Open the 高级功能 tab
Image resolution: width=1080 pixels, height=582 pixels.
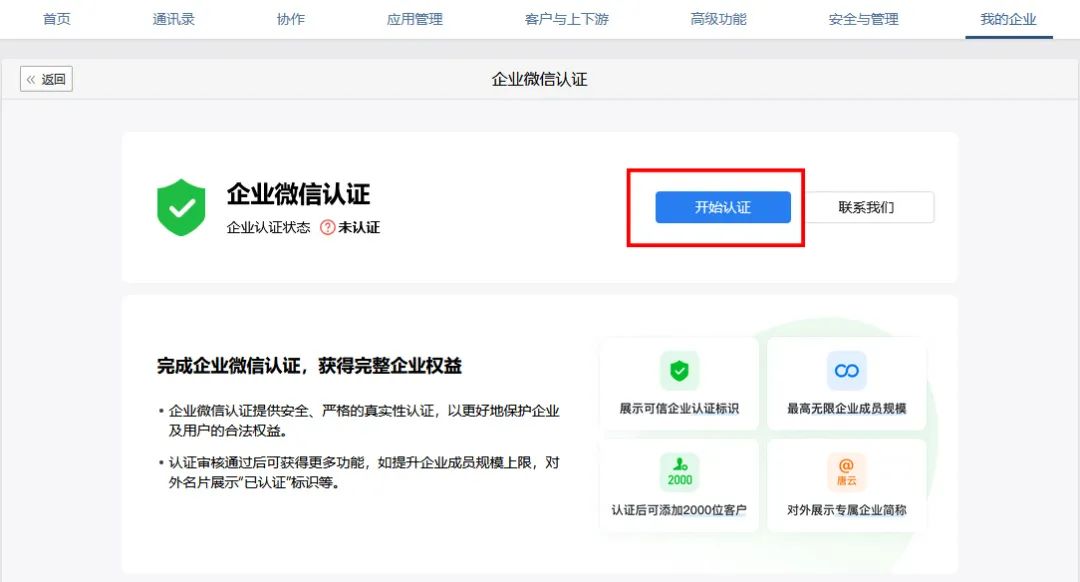718,19
